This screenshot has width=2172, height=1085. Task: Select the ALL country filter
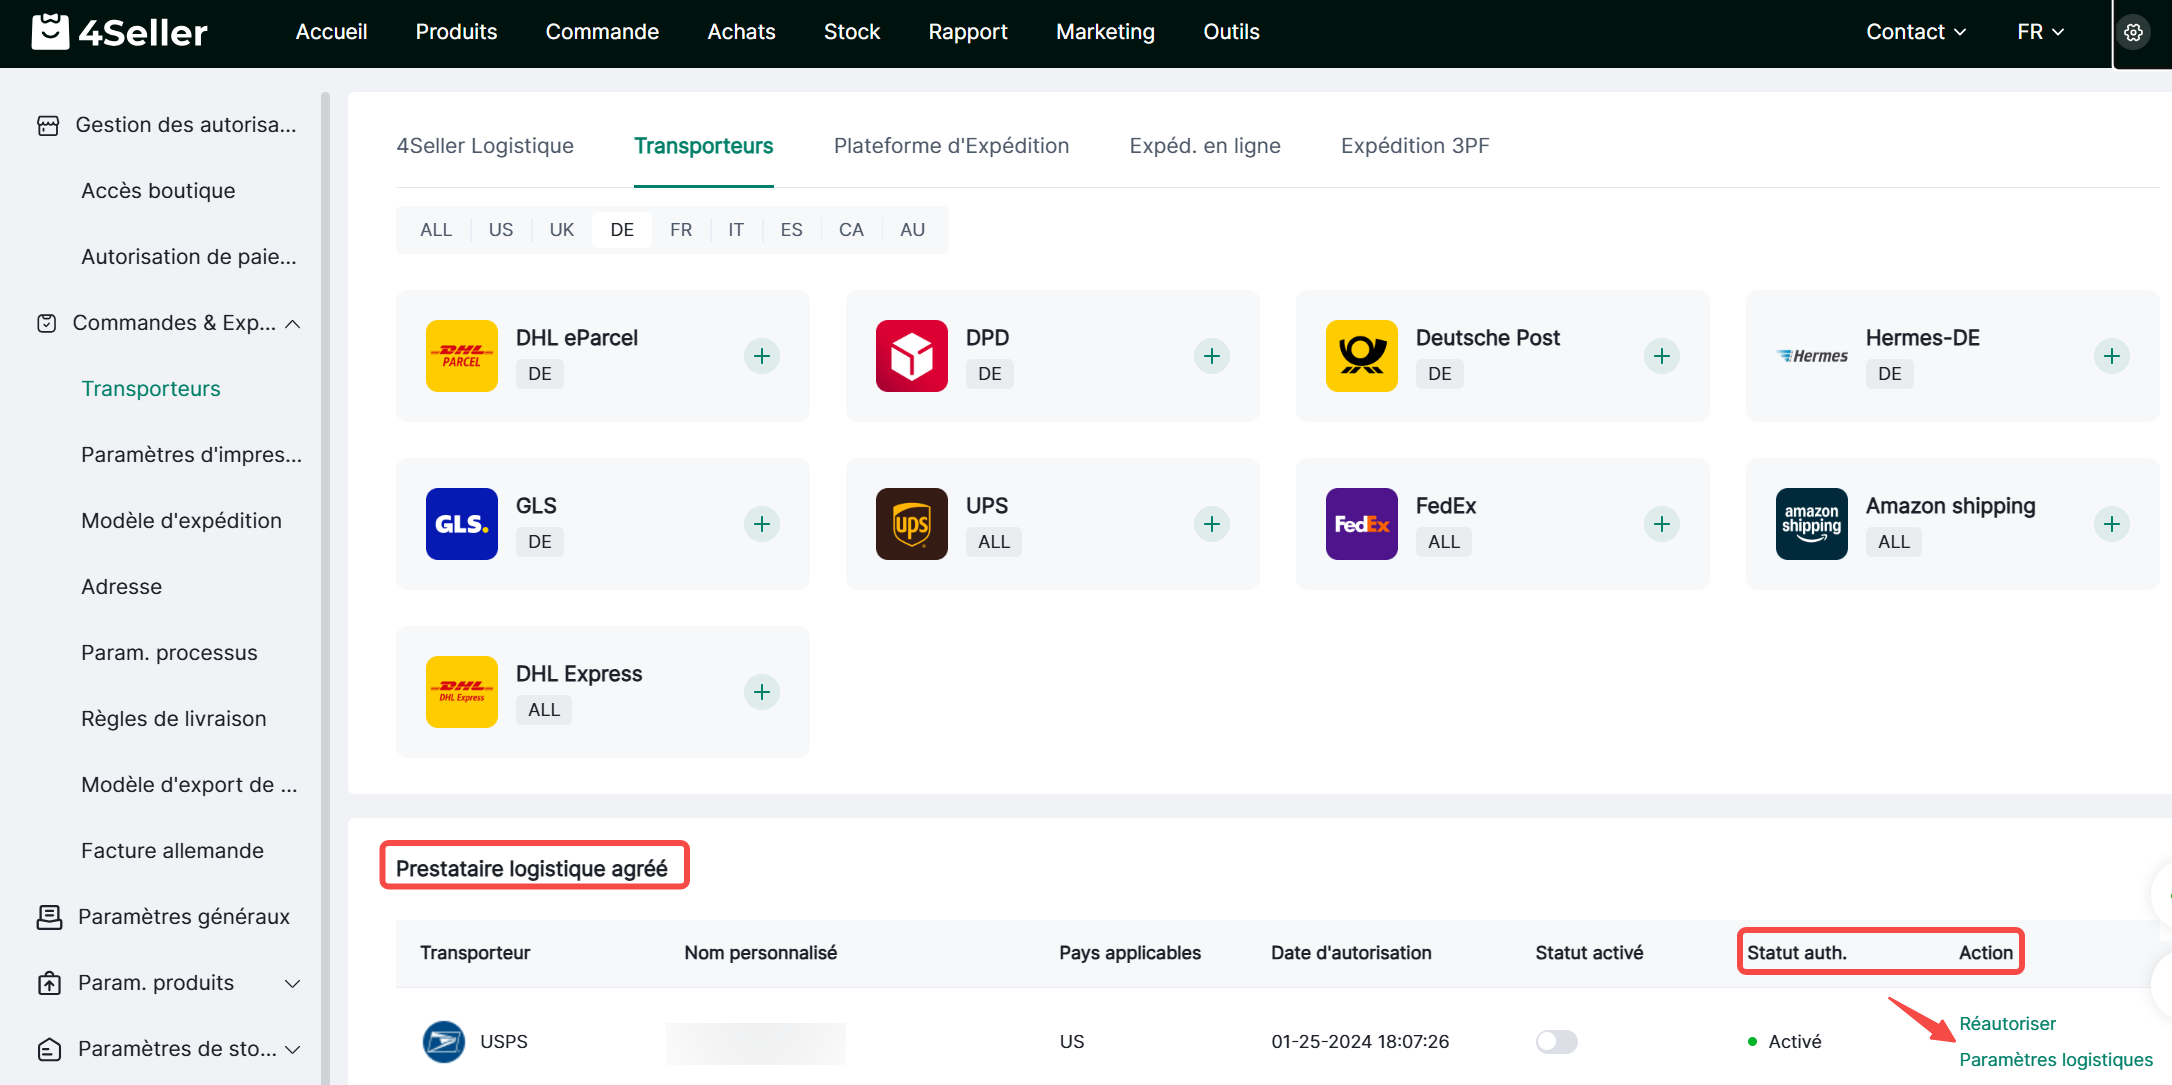435,230
